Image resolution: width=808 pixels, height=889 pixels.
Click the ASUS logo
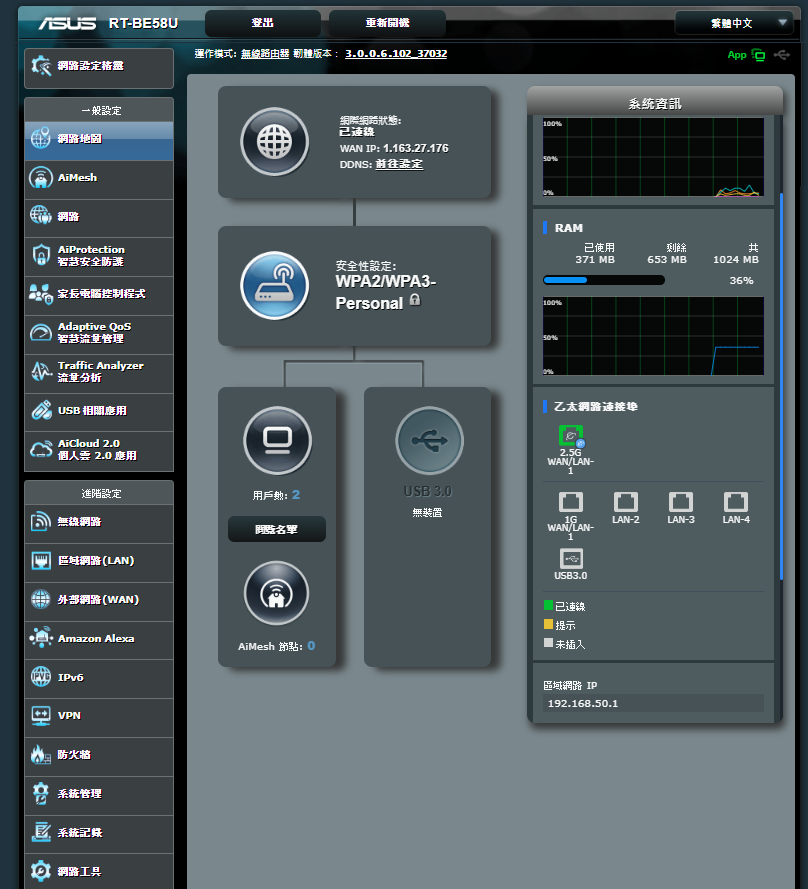pos(67,23)
